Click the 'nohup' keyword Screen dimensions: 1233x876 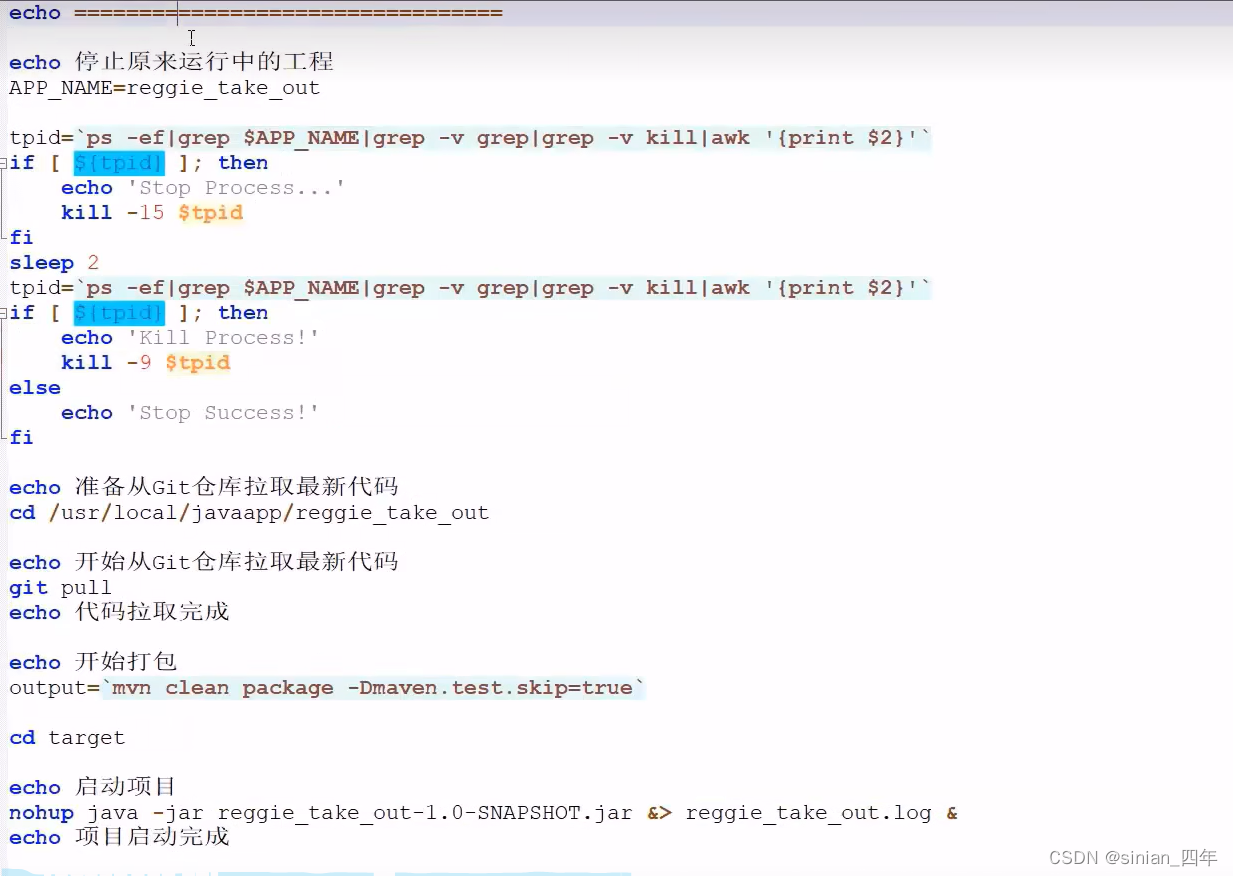tap(42, 813)
